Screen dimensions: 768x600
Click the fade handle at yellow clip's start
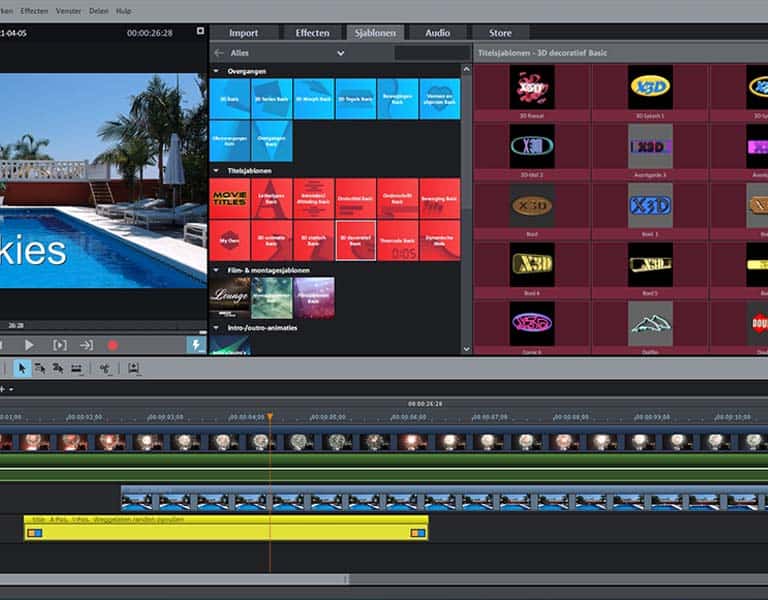pos(35,532)
